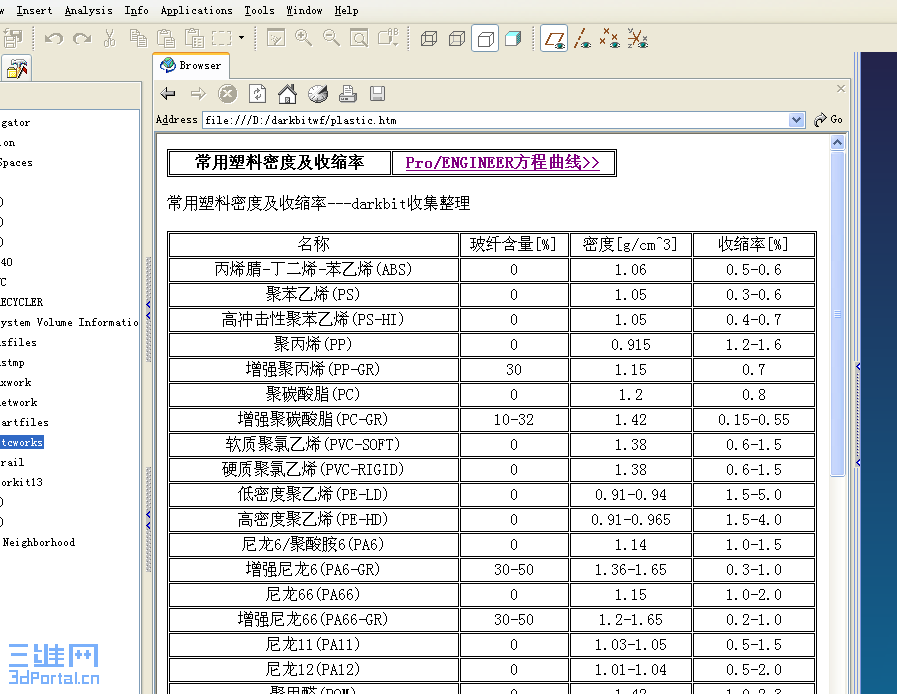Open the Pro/ENGINEER方程曲线>> link
Image resolution: width=897 pixels, height=694 pixels.
(x=502, y=162)
